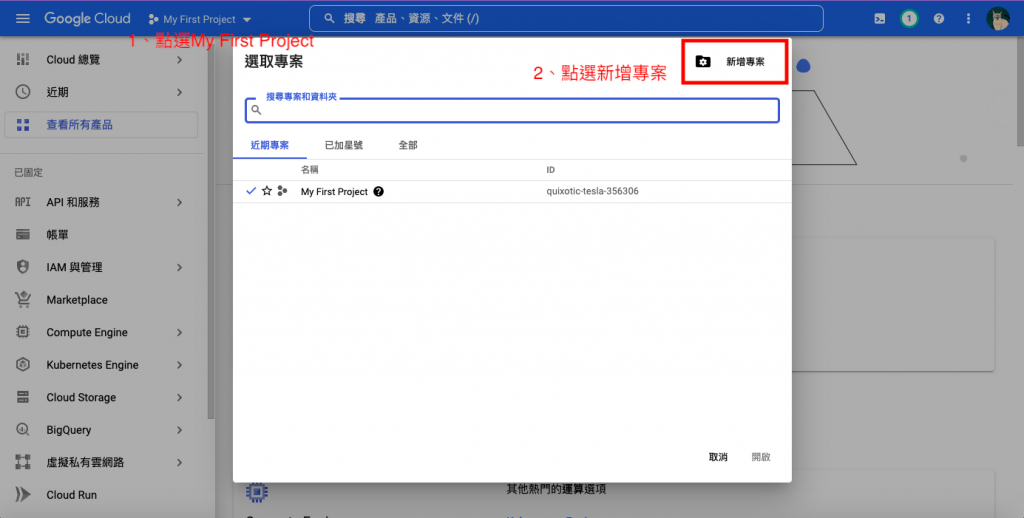Expand the API 和服務 submenu arrow

179,202
